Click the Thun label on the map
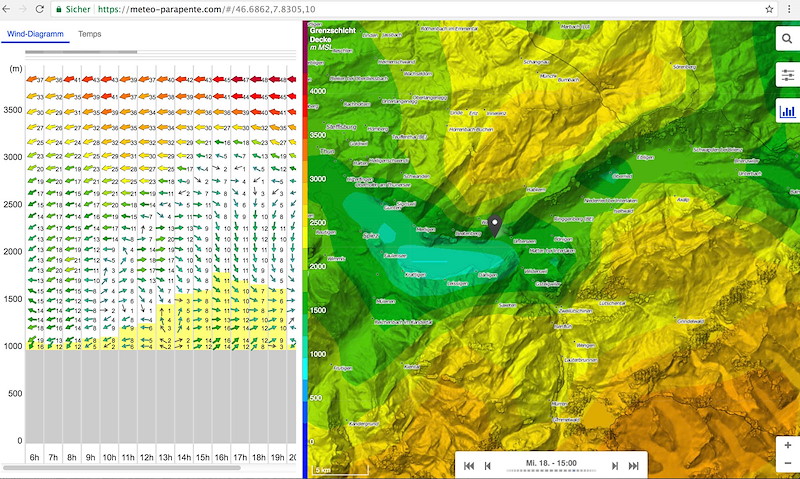This screenshot has height=479, width=800. [327, 152]
